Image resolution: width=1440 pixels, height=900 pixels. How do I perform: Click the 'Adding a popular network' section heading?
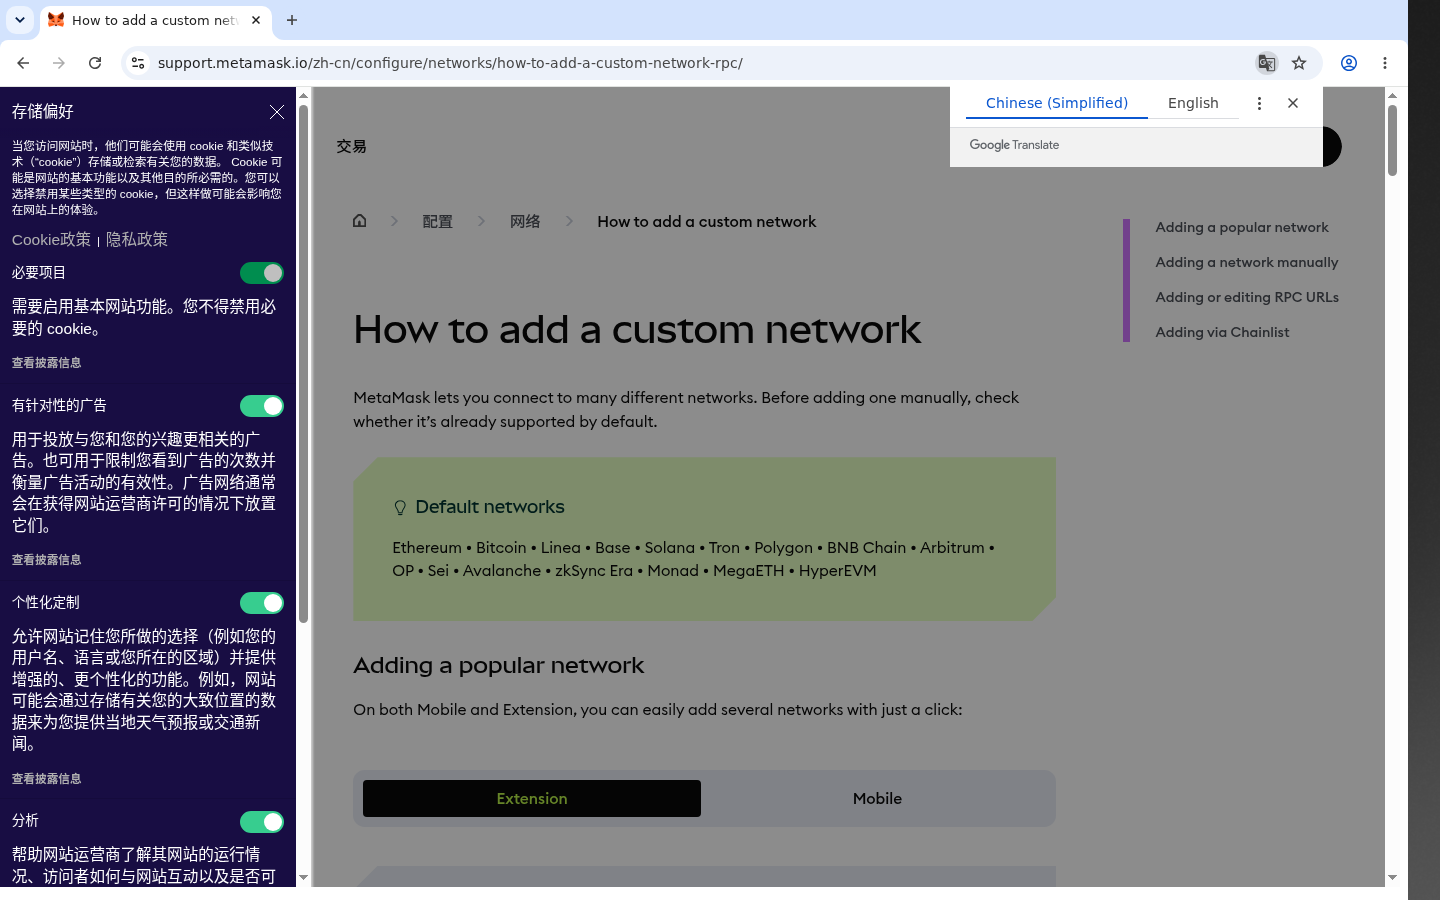click(x=498, y=665)
